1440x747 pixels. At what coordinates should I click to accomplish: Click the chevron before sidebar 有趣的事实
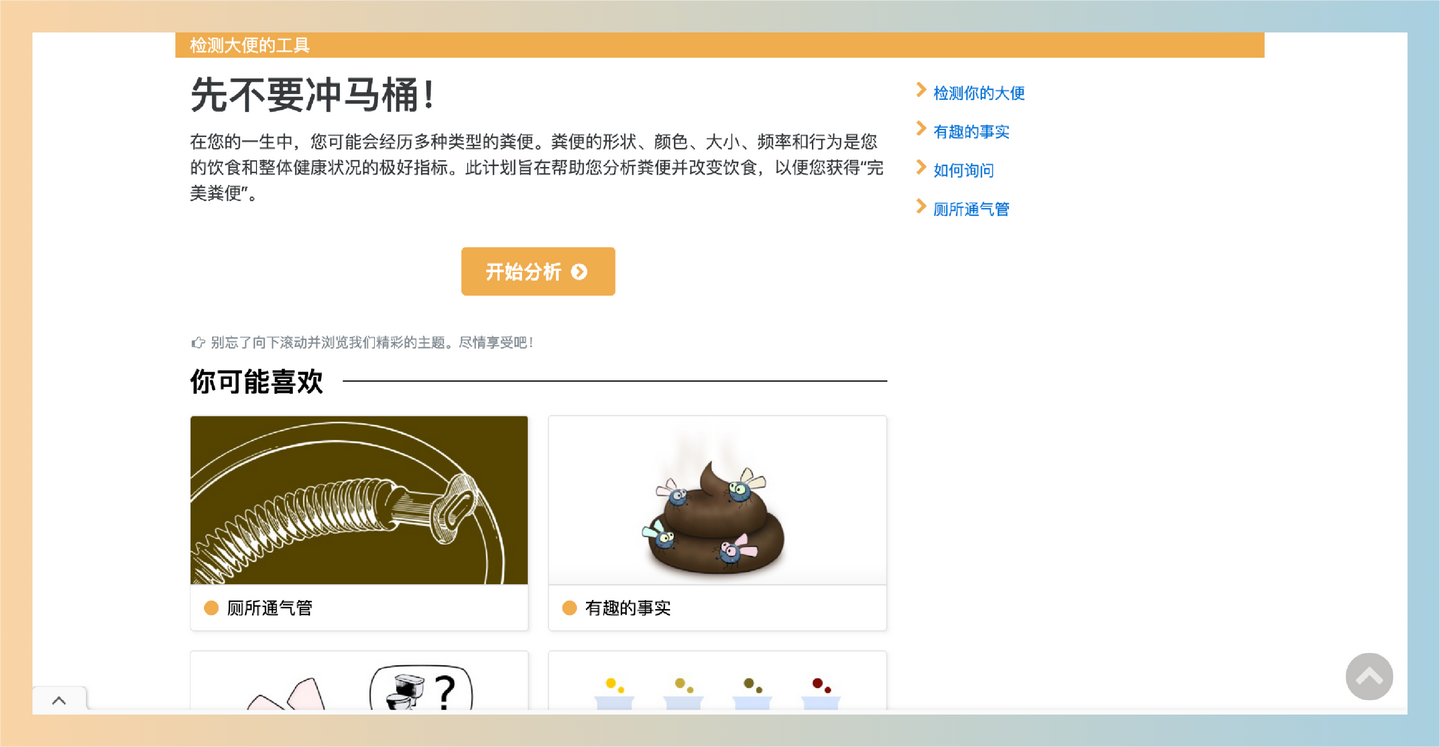(921, 129)
